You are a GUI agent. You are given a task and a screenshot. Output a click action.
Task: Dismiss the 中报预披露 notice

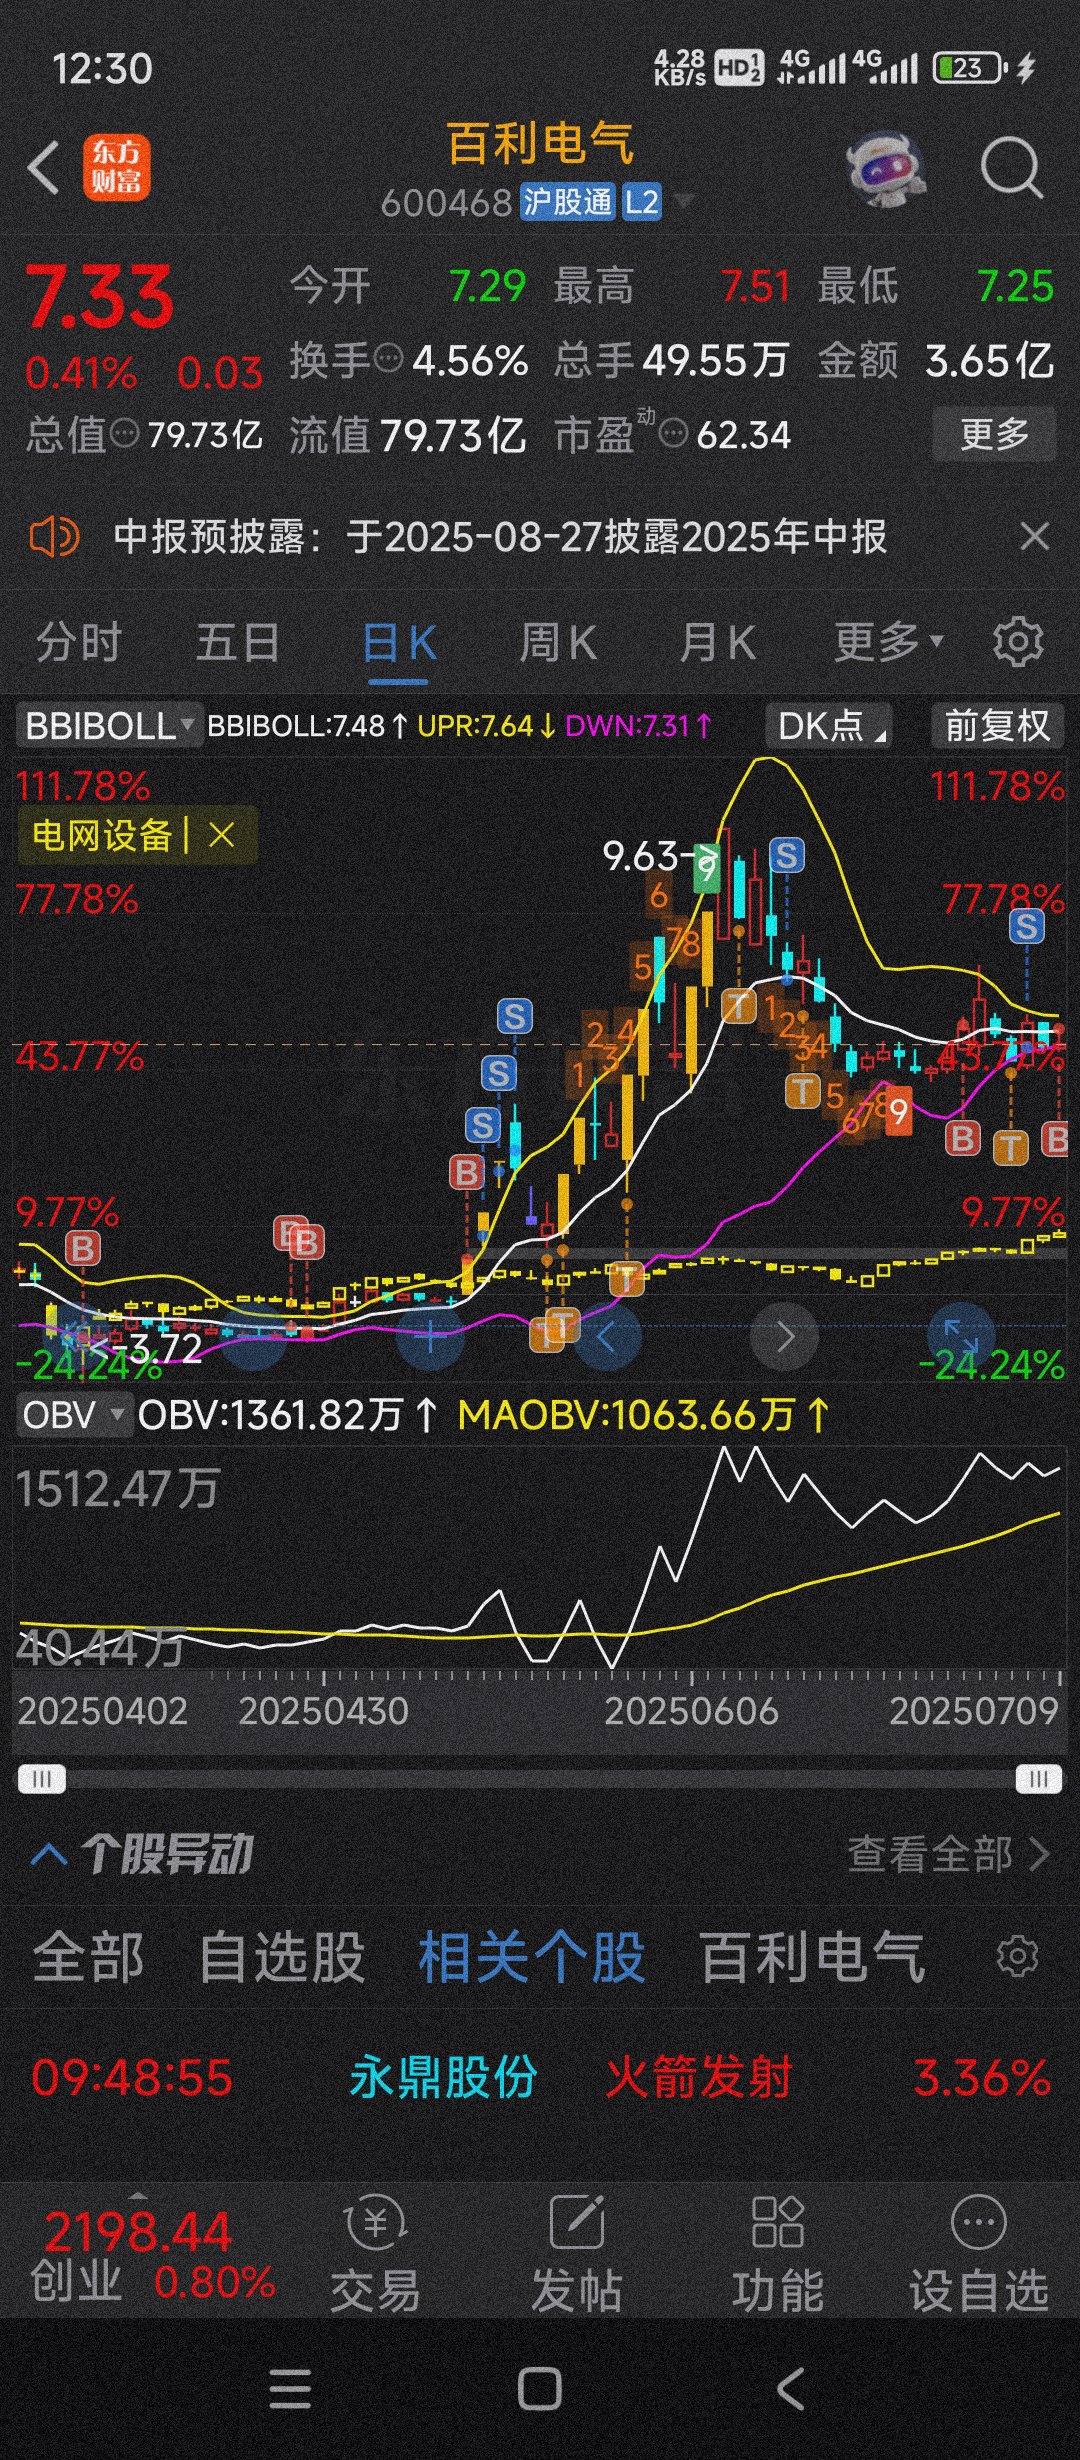(1035, 537)
